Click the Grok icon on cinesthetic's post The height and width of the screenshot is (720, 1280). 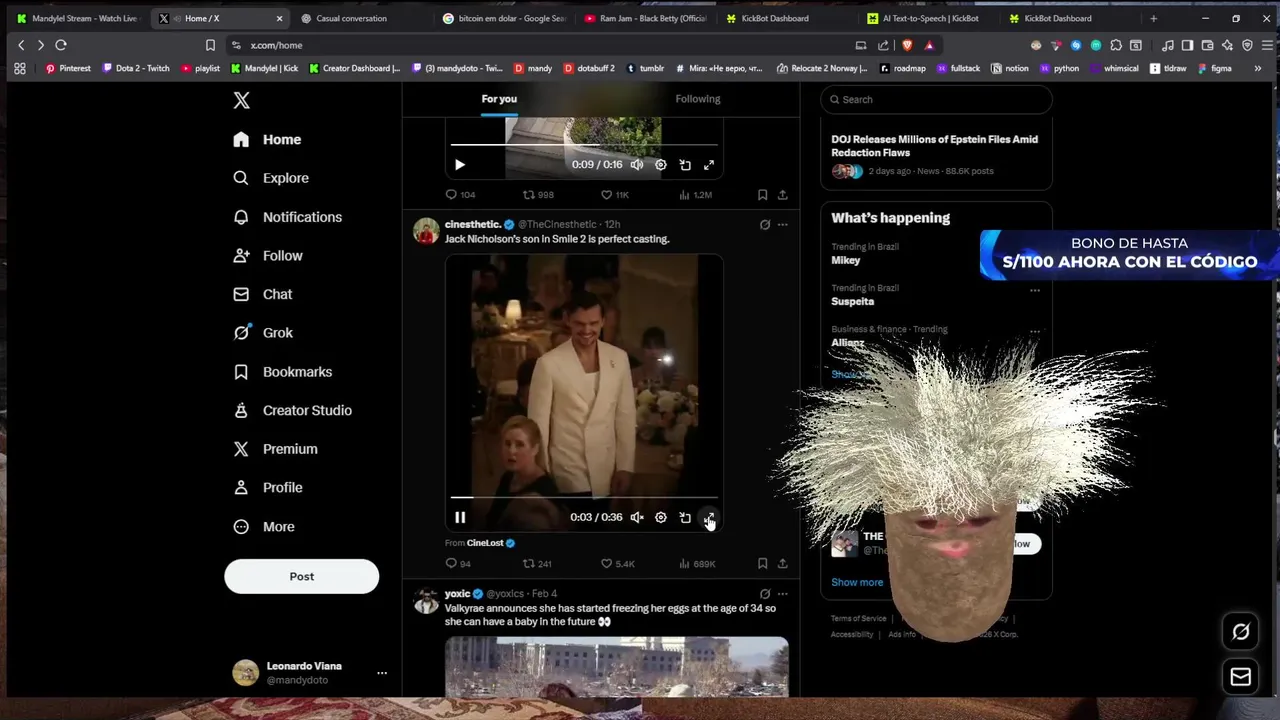[765, 225]
